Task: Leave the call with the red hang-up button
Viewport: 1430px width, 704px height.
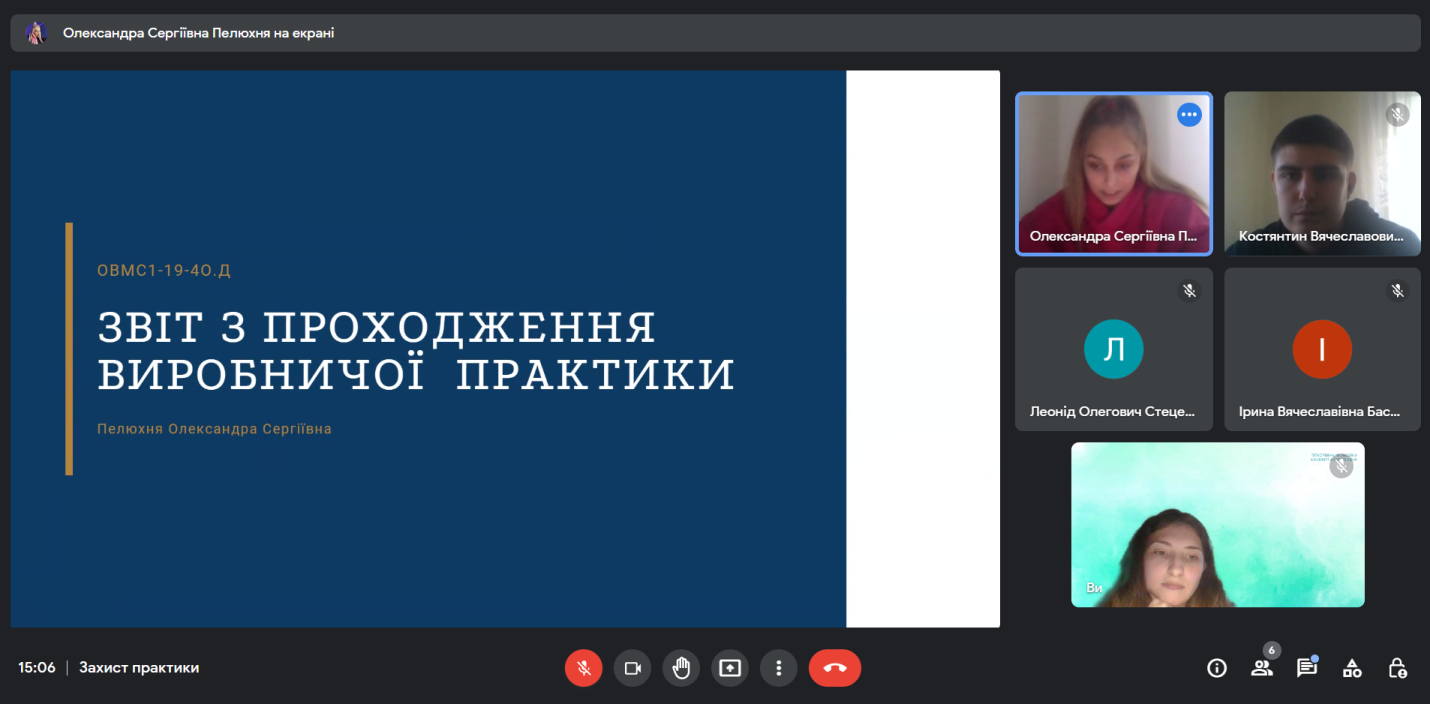Action: click(x=835, y=668)
